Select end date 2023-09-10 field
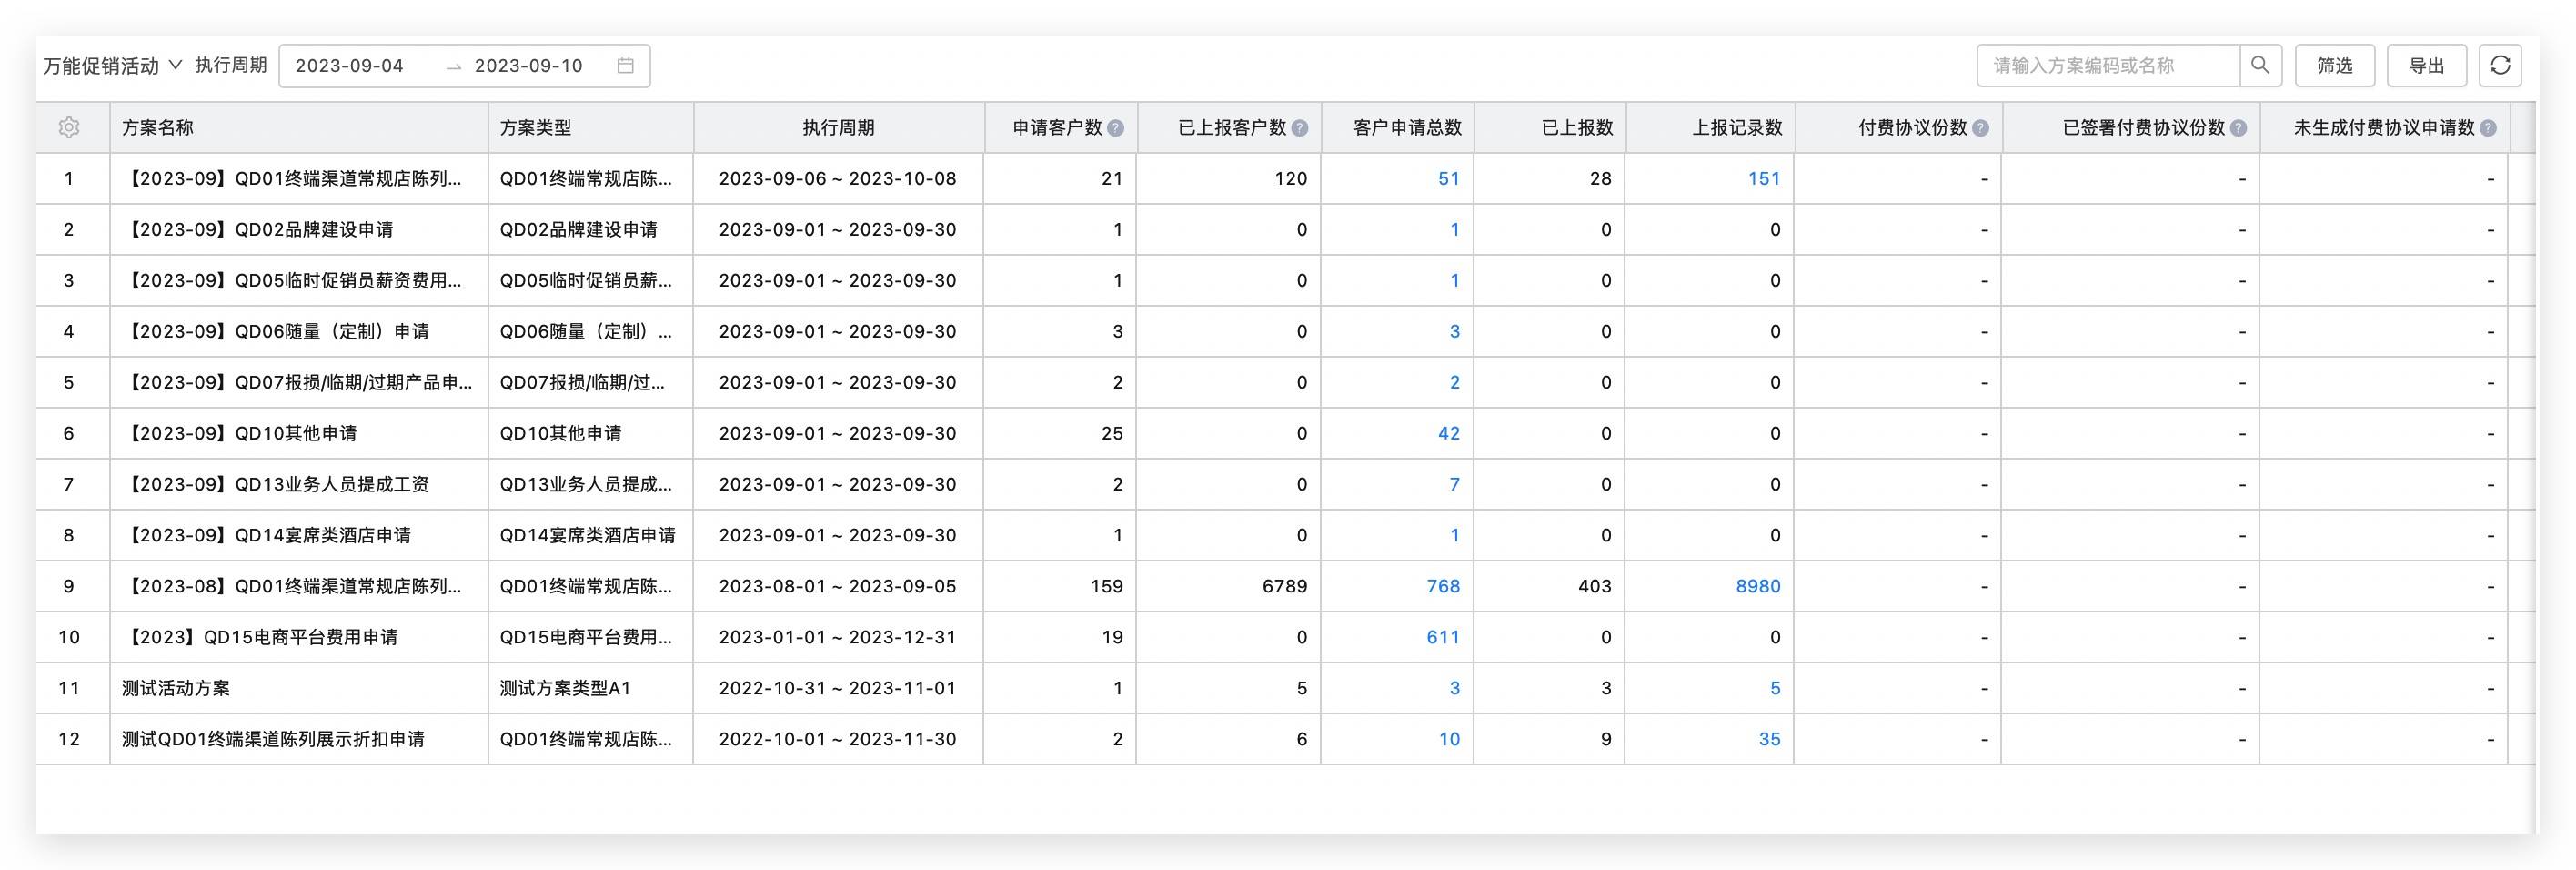The image size is (2576, 870). (x=529, y=65)
